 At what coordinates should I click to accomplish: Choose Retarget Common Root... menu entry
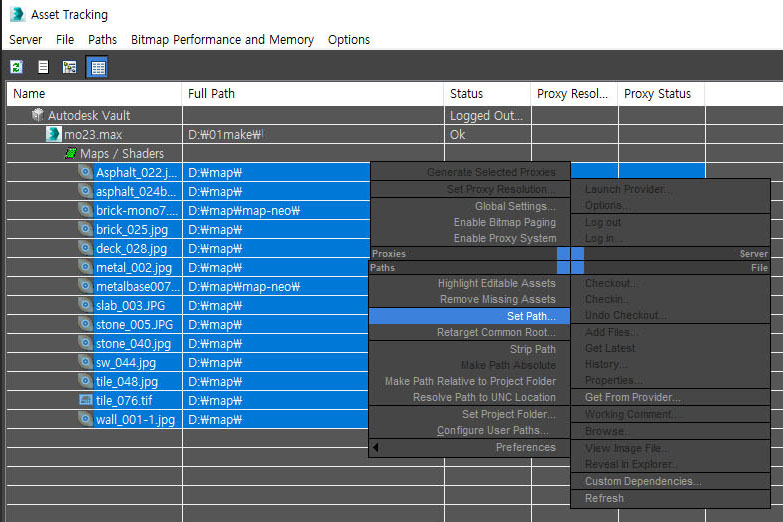[x=469, y=332]
